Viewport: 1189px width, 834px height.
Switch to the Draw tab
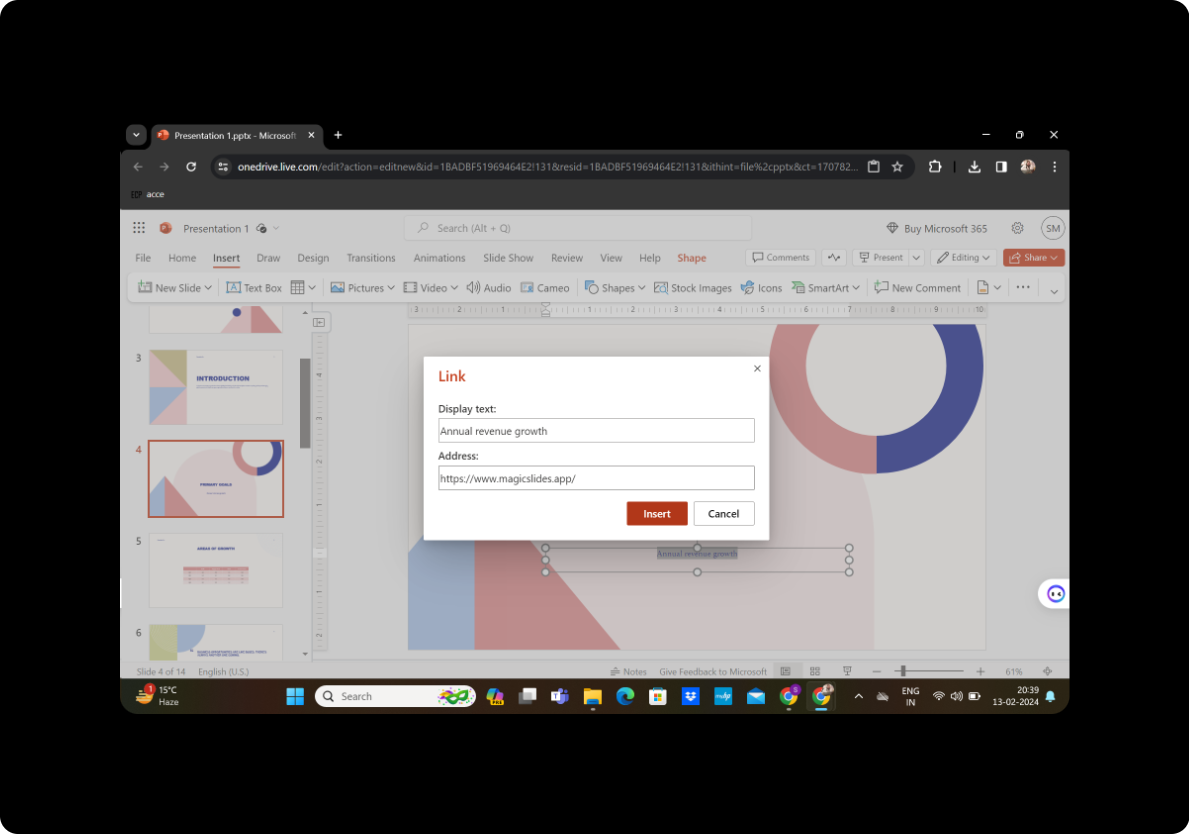pyautogui.click(x=268, y=258)
